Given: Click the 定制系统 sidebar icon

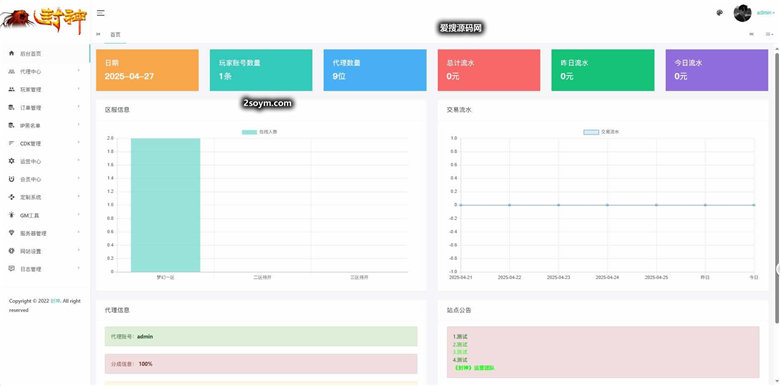Looking at the screenshot, I should (x=11, y=197).
